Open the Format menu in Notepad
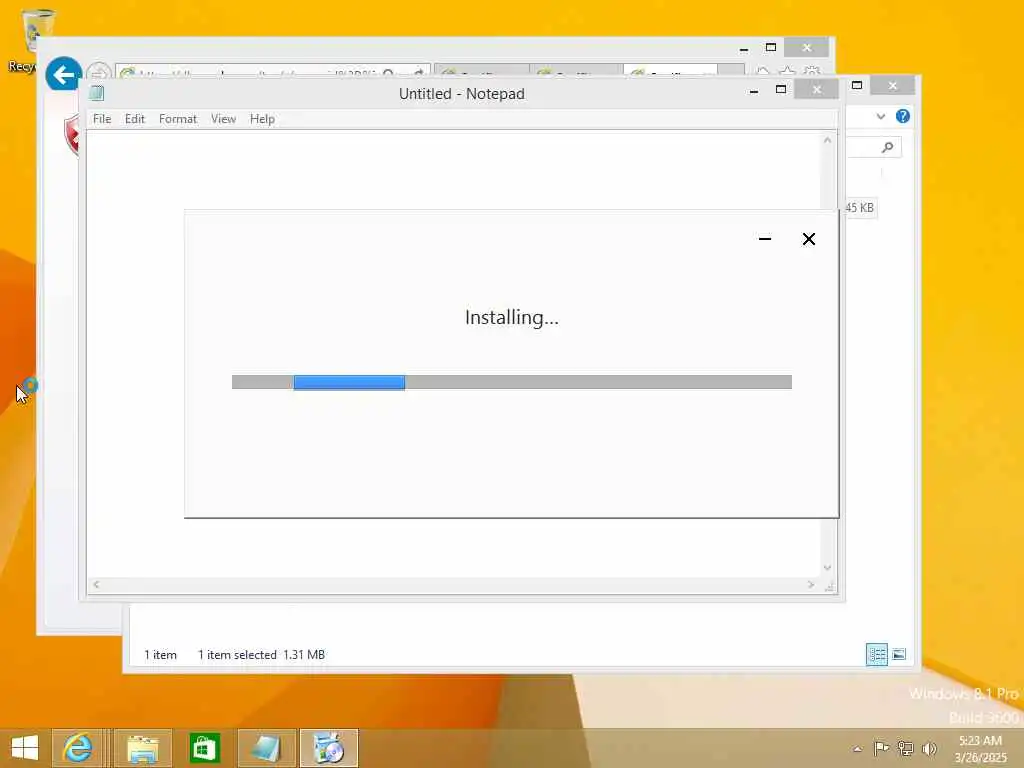Image resolution: width=1024 pixels, height=768 pixels. click(178, 119)
